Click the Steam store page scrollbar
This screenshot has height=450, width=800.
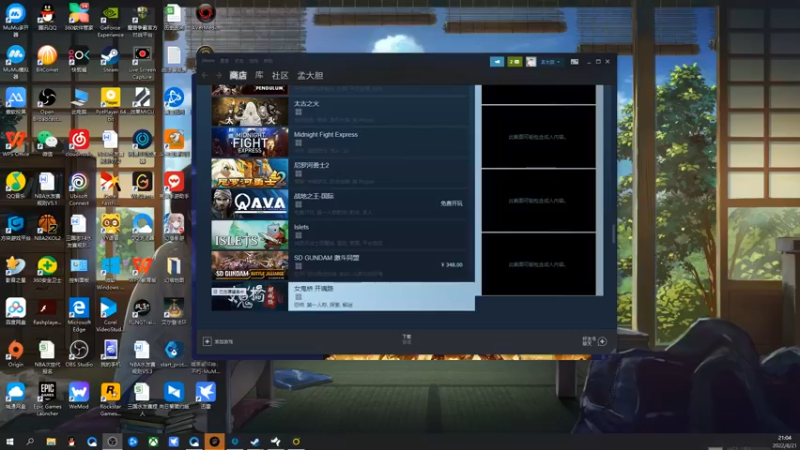point(613,234)
